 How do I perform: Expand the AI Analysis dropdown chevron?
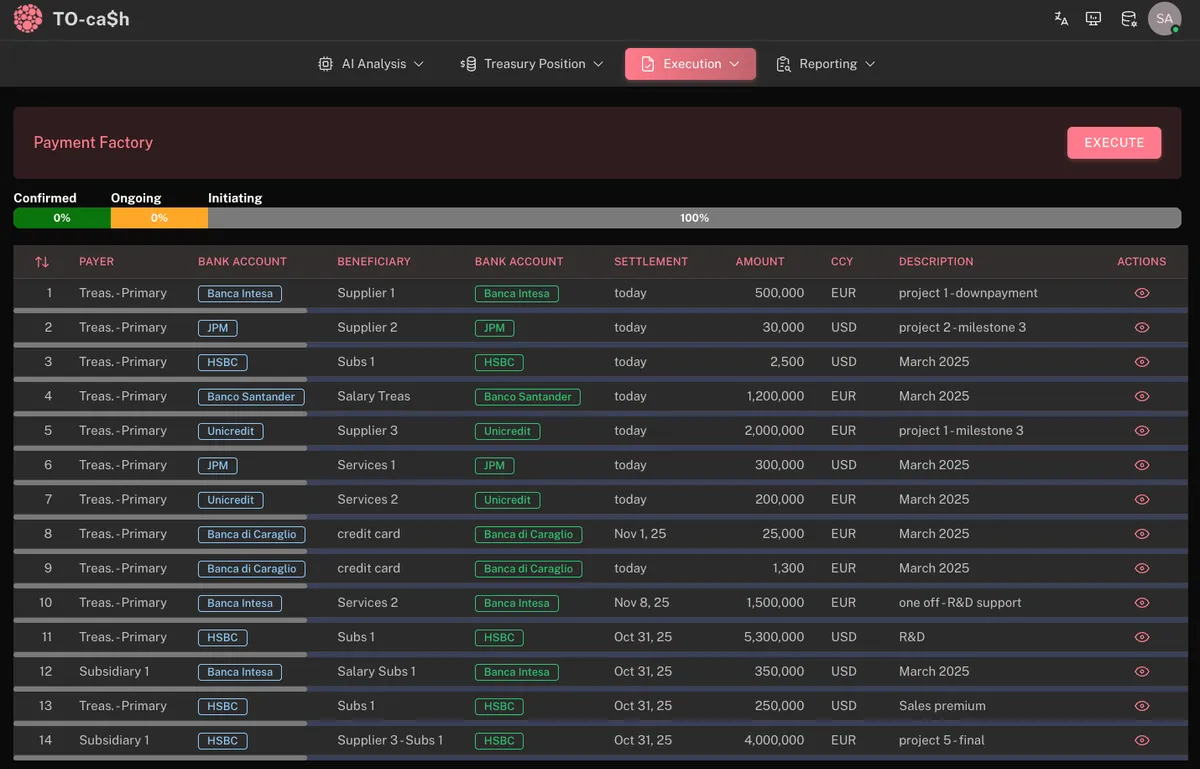pos(419,64)
